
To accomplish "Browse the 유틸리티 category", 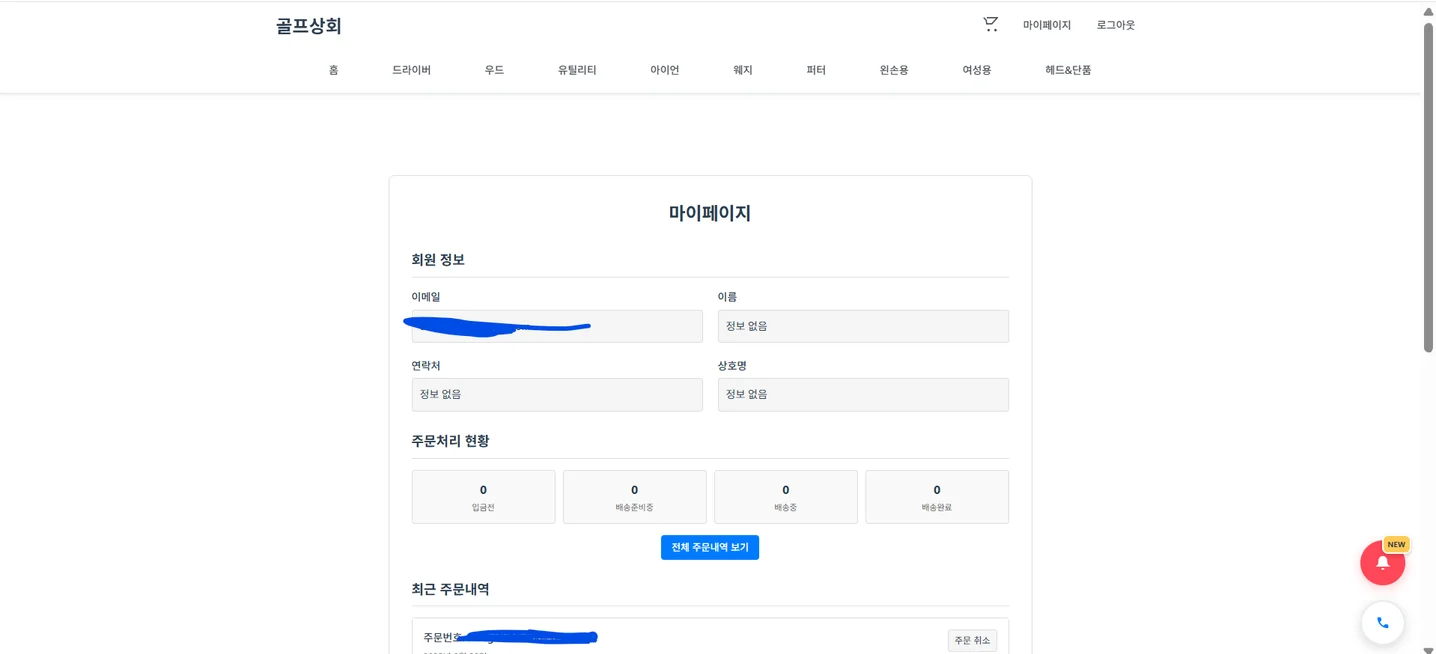I will pos(576,70).
